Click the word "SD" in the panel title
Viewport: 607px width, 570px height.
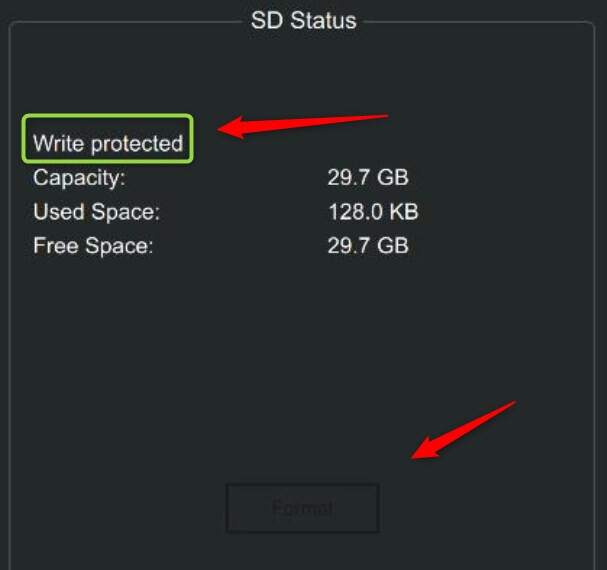coord(267,20)
